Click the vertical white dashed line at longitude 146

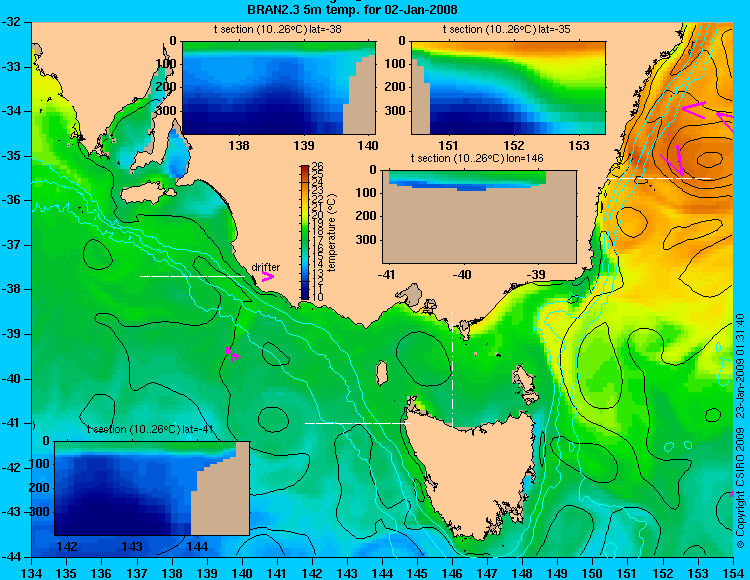(452, 369)
